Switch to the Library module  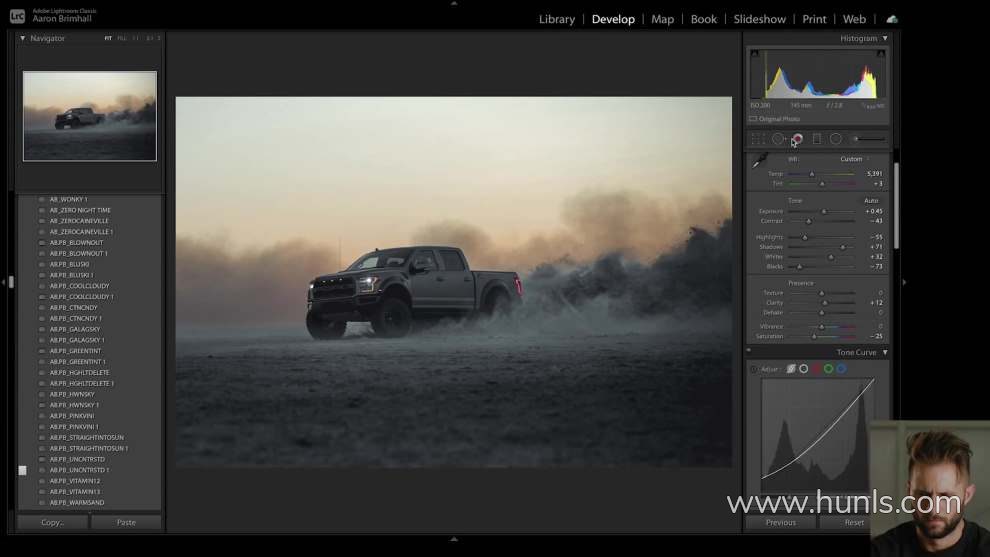click(x=557, y=19)
